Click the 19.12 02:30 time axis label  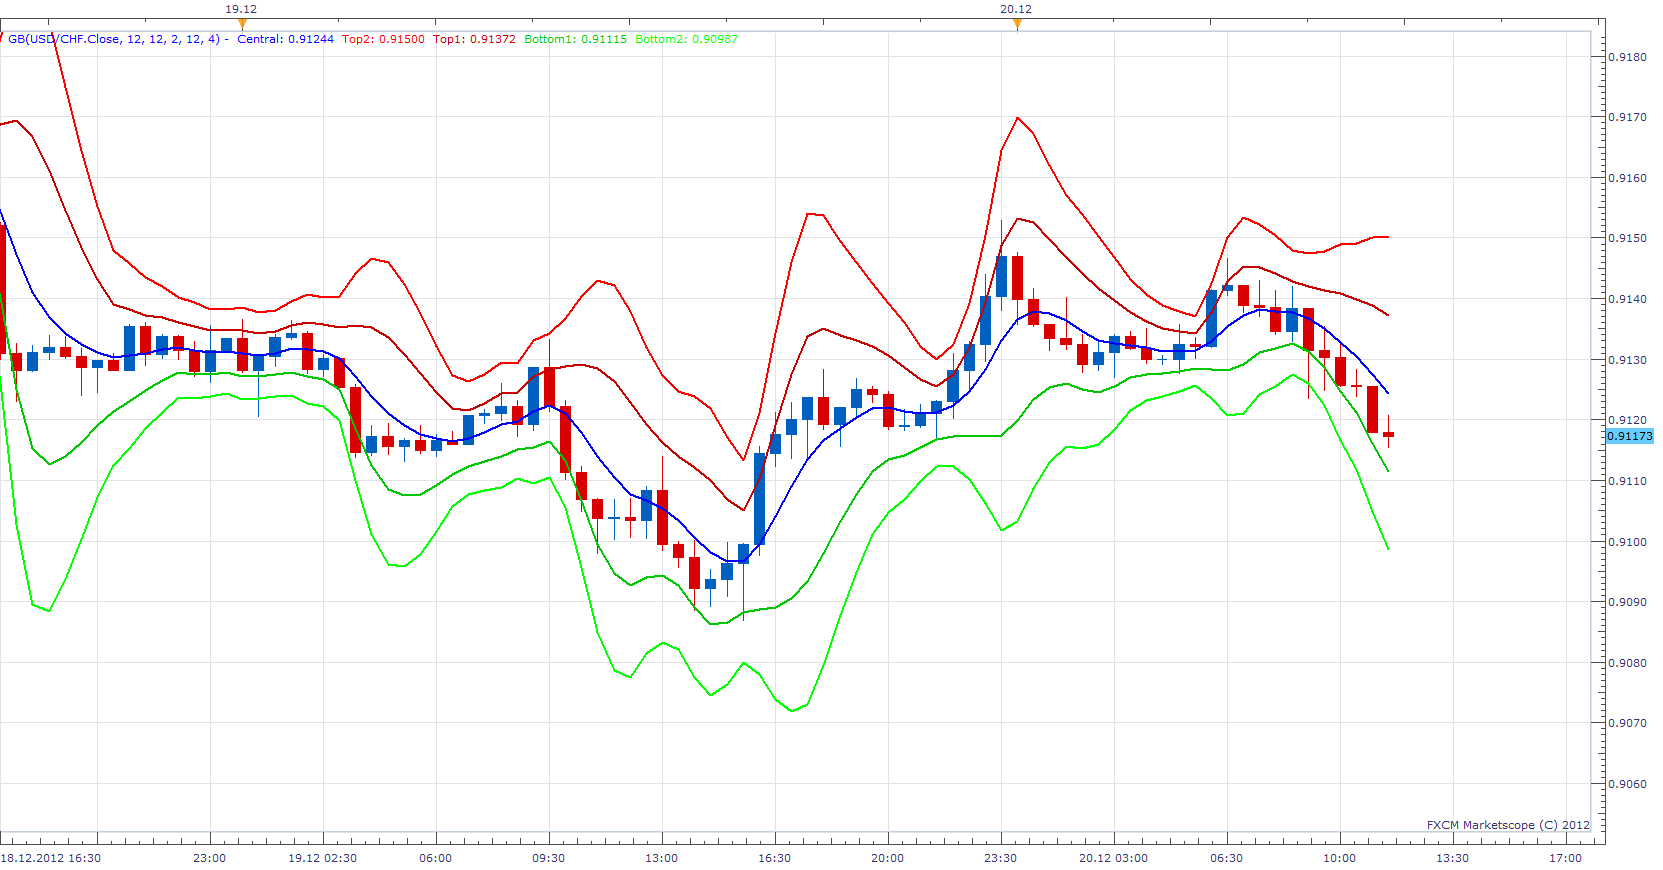[322, 858]
